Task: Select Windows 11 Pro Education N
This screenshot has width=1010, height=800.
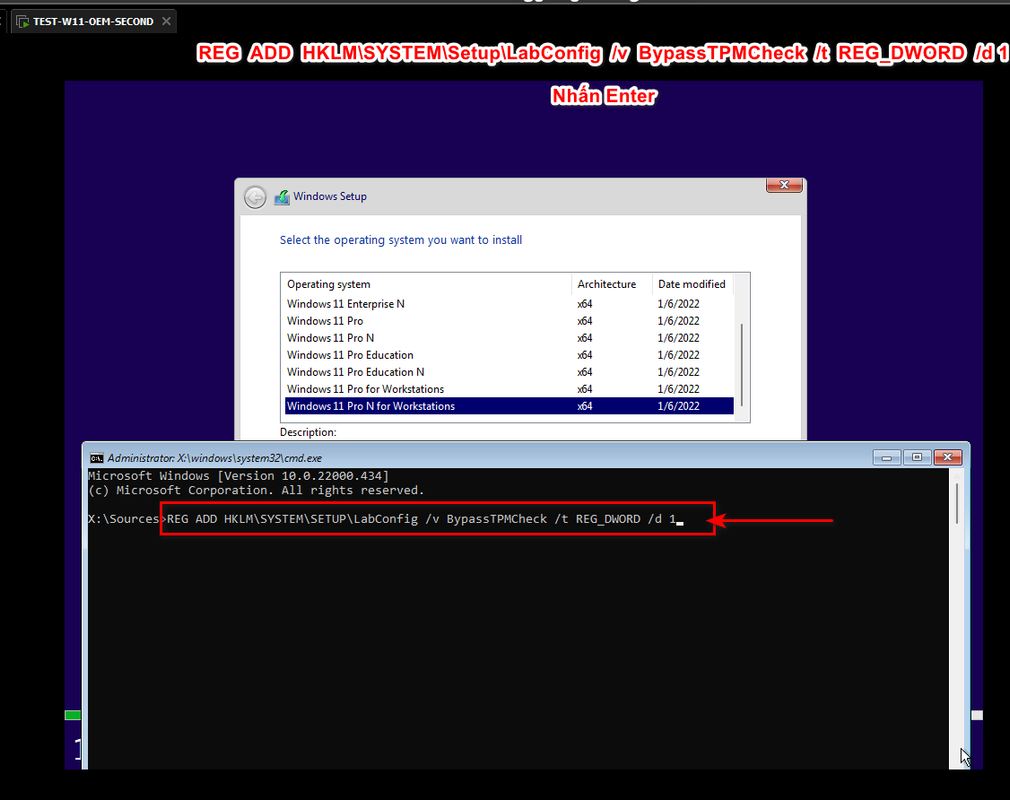Action: (x=509, y=372)
